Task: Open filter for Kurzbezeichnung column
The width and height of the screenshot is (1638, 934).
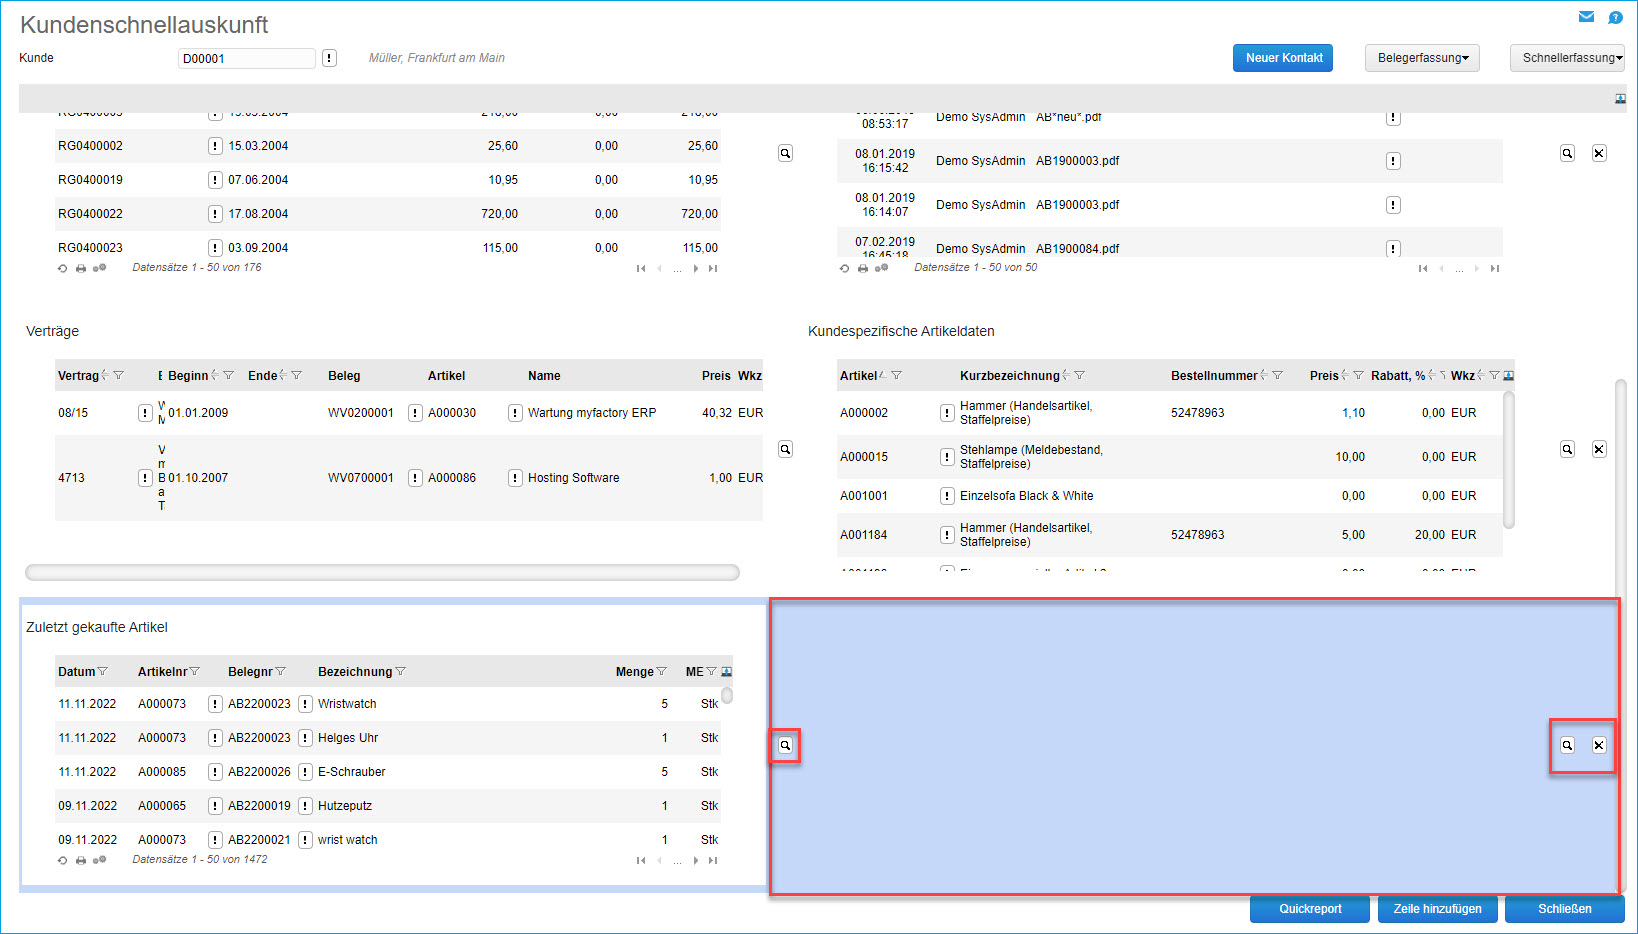Action: click(x=1079, y=376)
